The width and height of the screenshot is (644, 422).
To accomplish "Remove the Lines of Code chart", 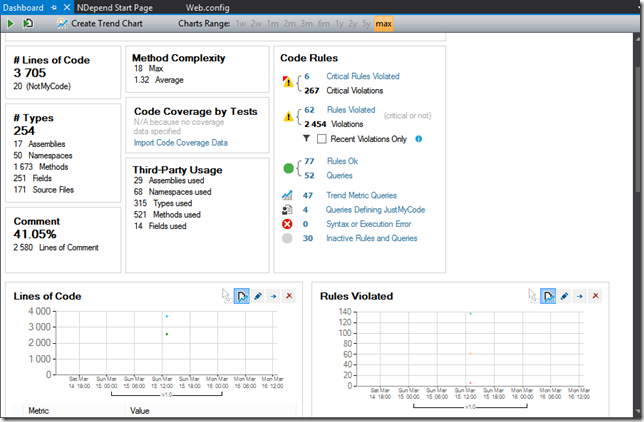I will (x=289, y=296).
